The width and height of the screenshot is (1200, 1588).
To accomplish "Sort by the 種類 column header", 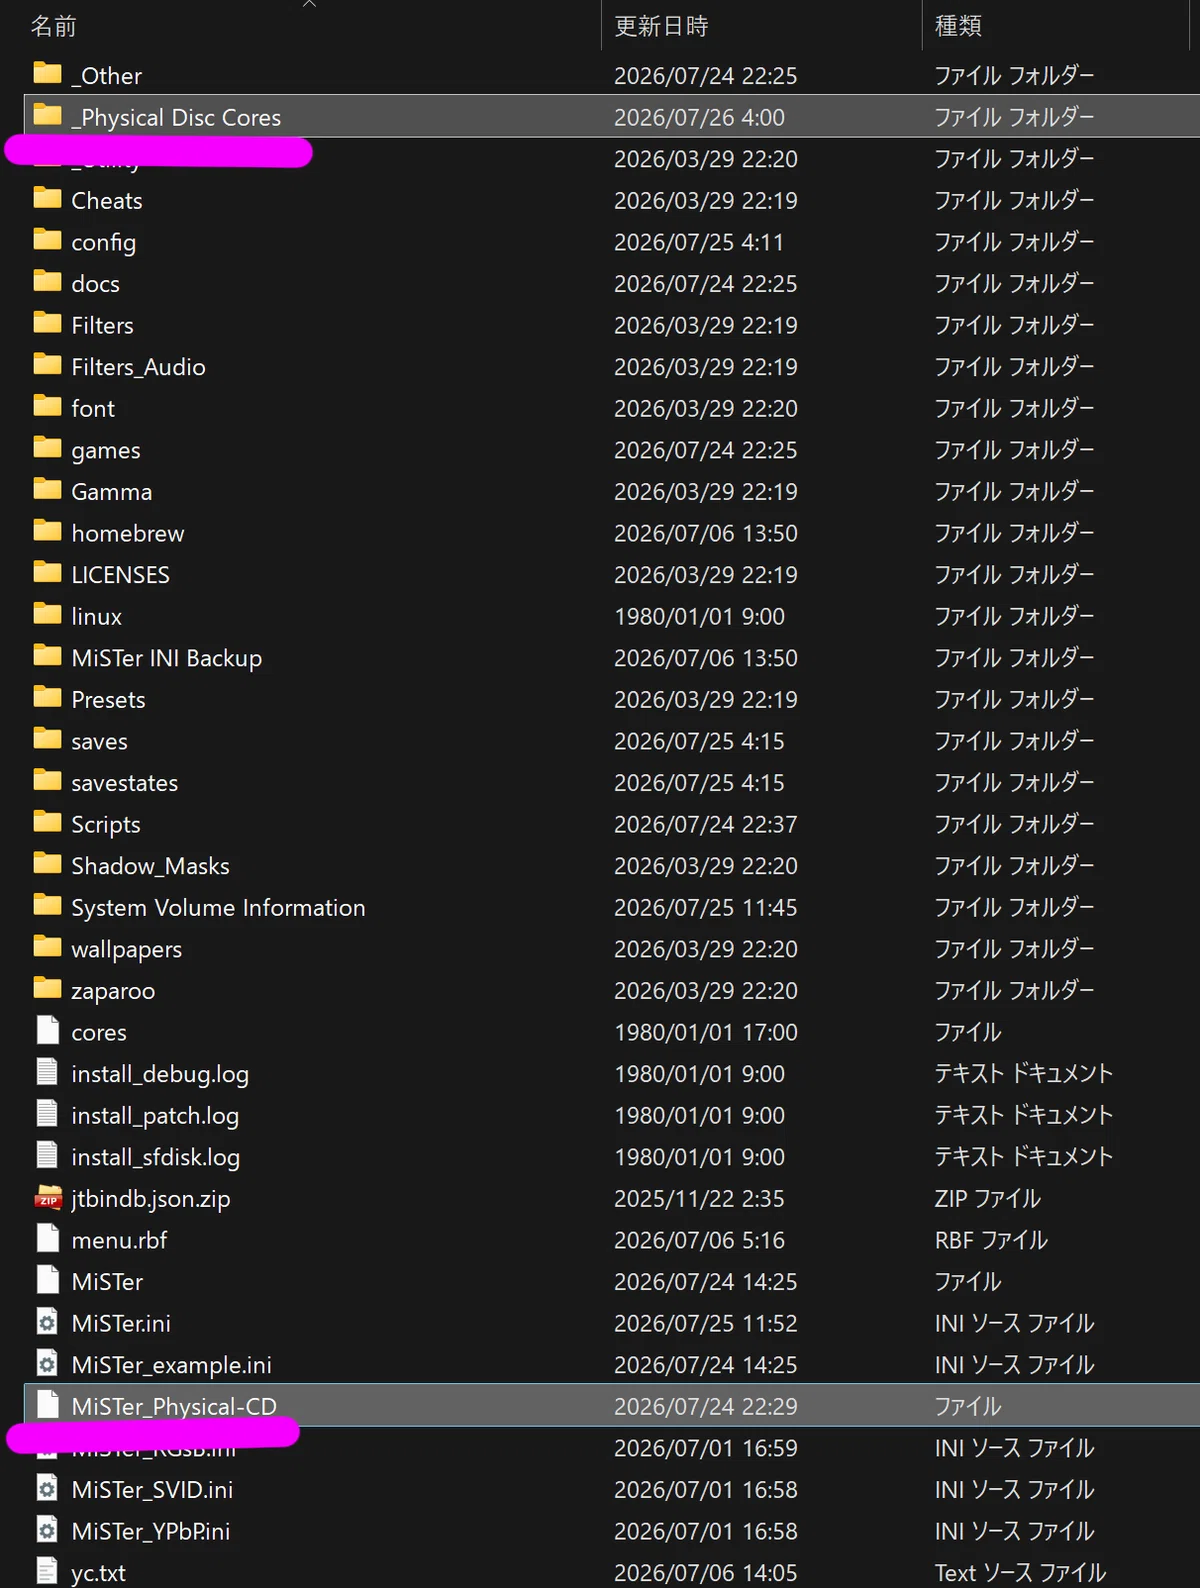I will (x=958, y=26).
